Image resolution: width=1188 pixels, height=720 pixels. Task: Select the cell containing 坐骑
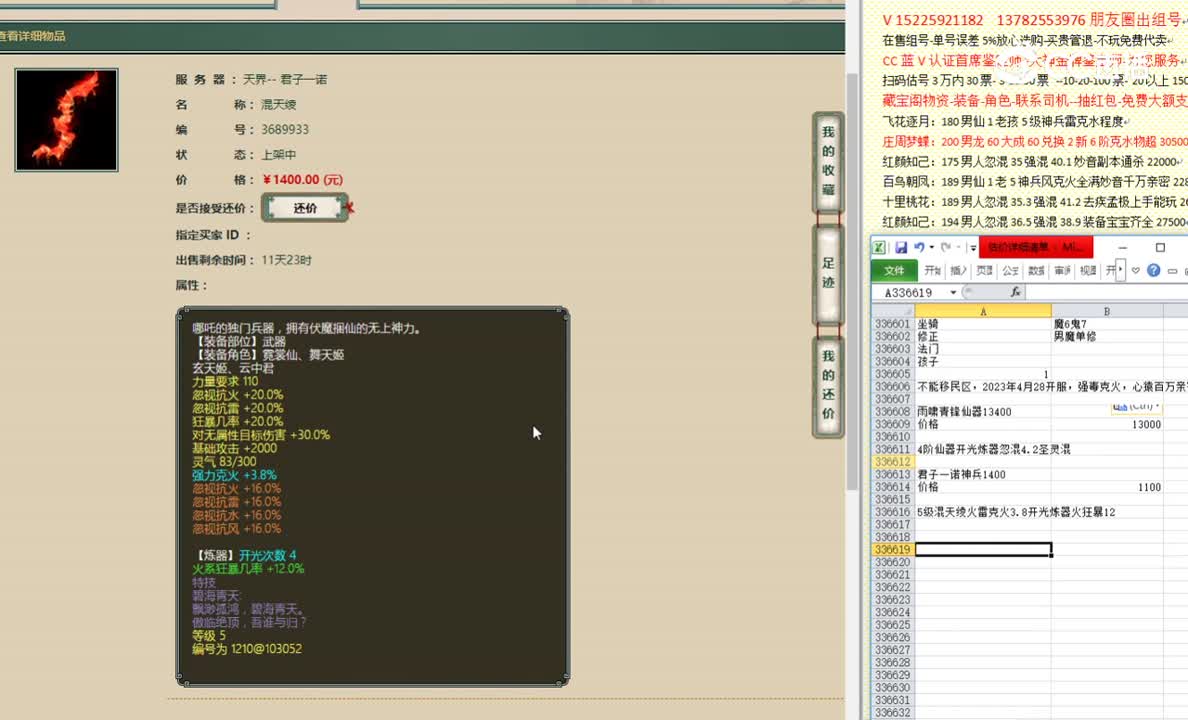tap(983, 324)
